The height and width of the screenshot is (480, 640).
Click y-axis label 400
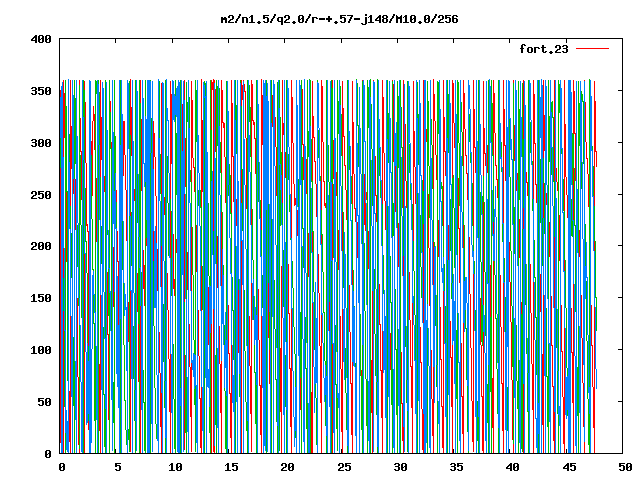[x=41, y=39]
